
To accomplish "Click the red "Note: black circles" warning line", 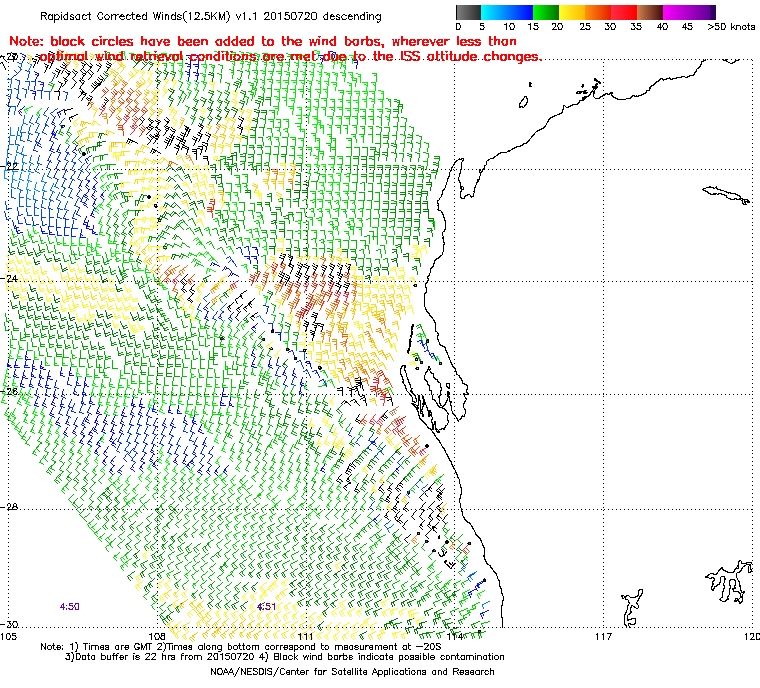I will click(x=263, y=41).
